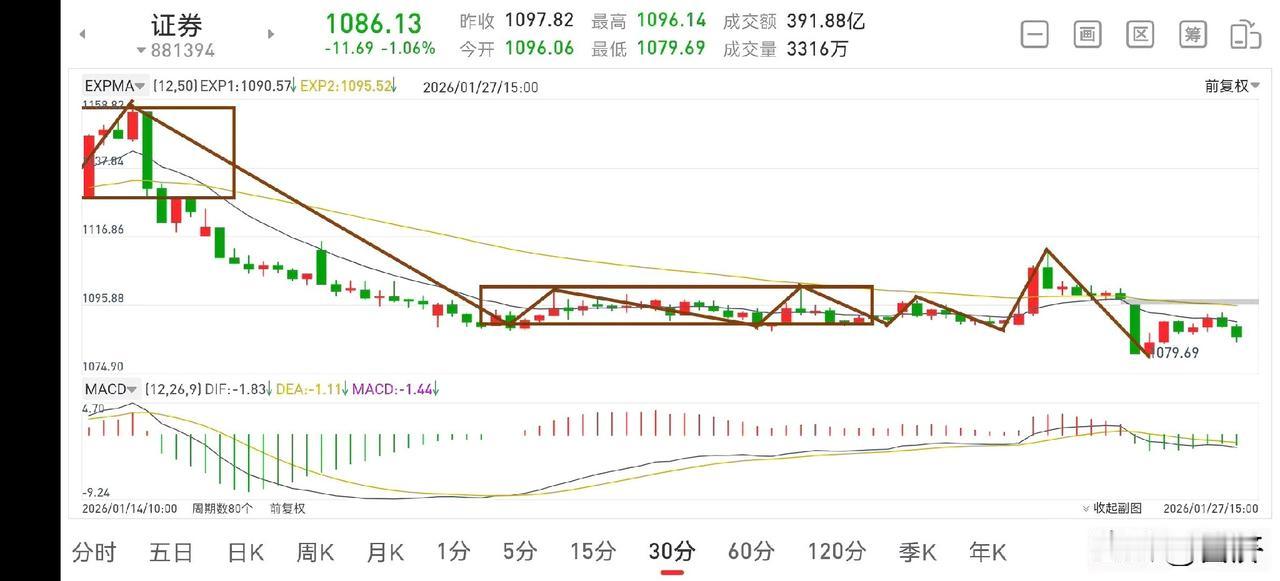Viewport: 1280px width, 581px height.
Task: Click left arrow beside the 证券 title
Action: [x=82, y=33]
